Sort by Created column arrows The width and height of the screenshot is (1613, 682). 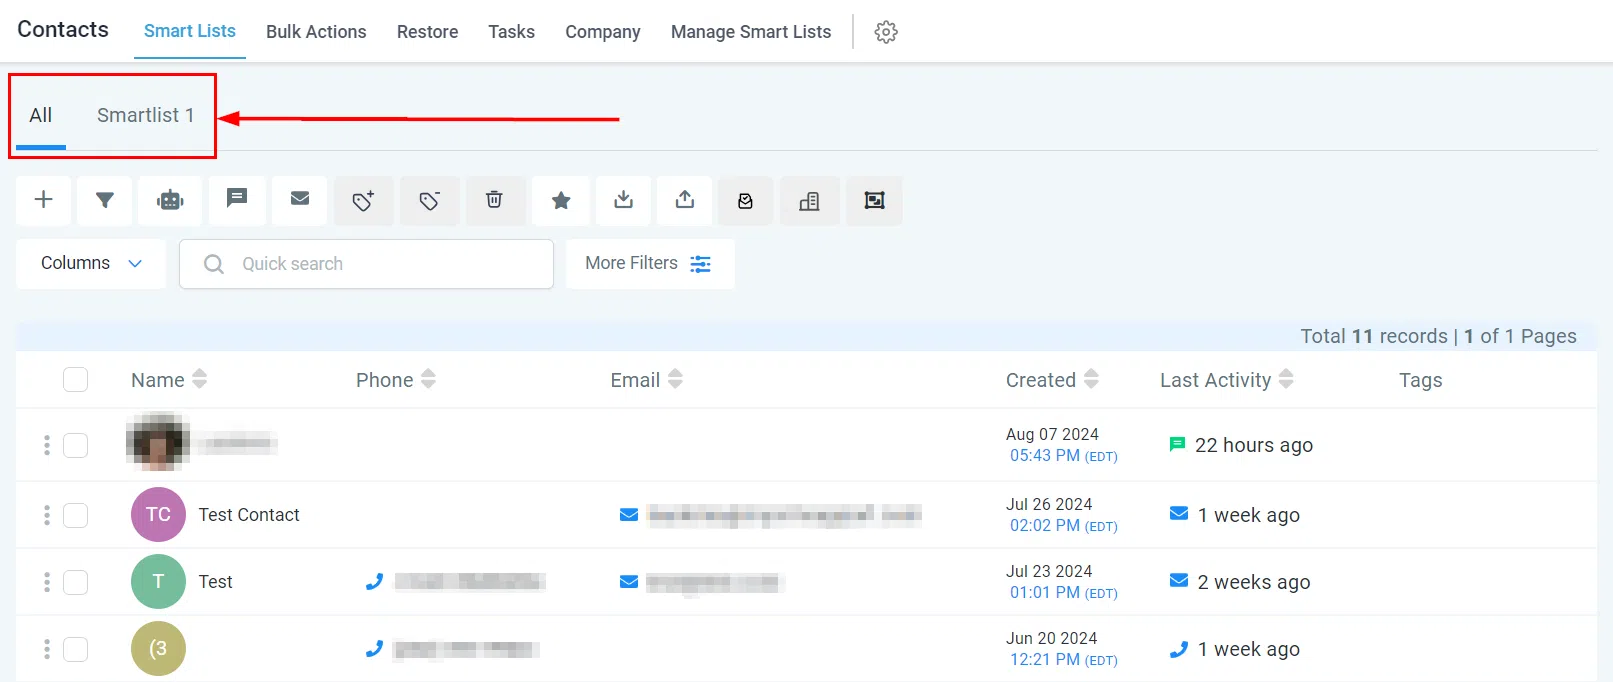pyautogui.click(x=1091, y=379)
